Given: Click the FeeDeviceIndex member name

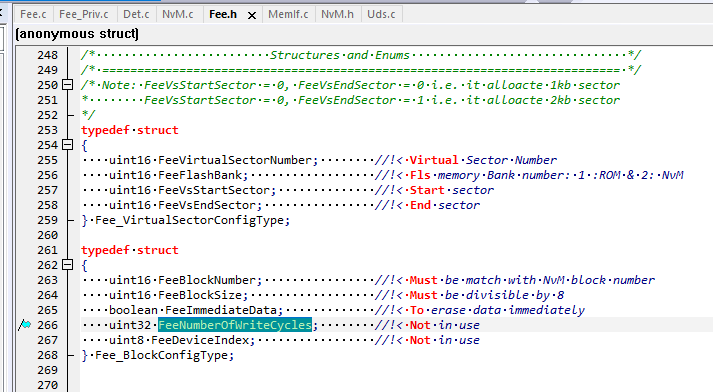Looking at the screenshot, I should point(200,340).
